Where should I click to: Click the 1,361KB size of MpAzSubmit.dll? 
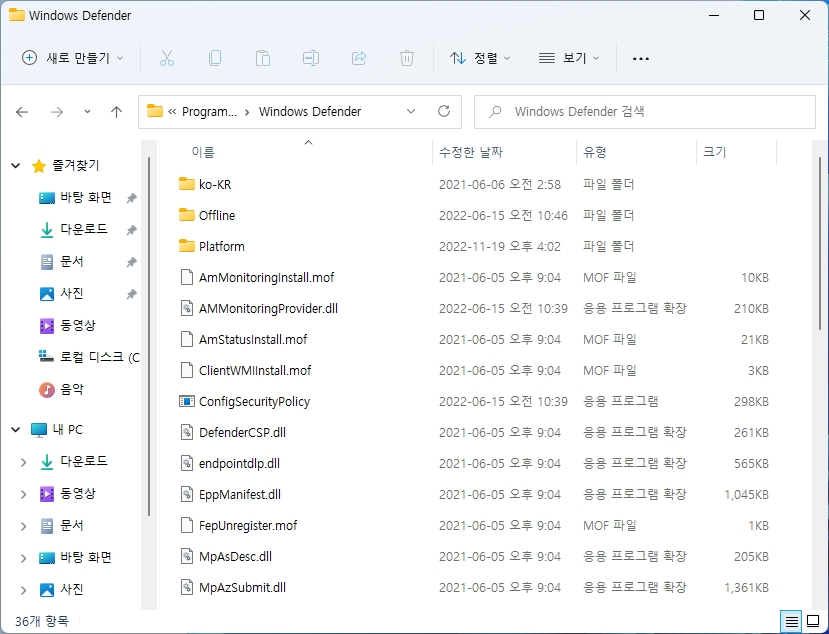pyautogui.click(x=747, y=587)
